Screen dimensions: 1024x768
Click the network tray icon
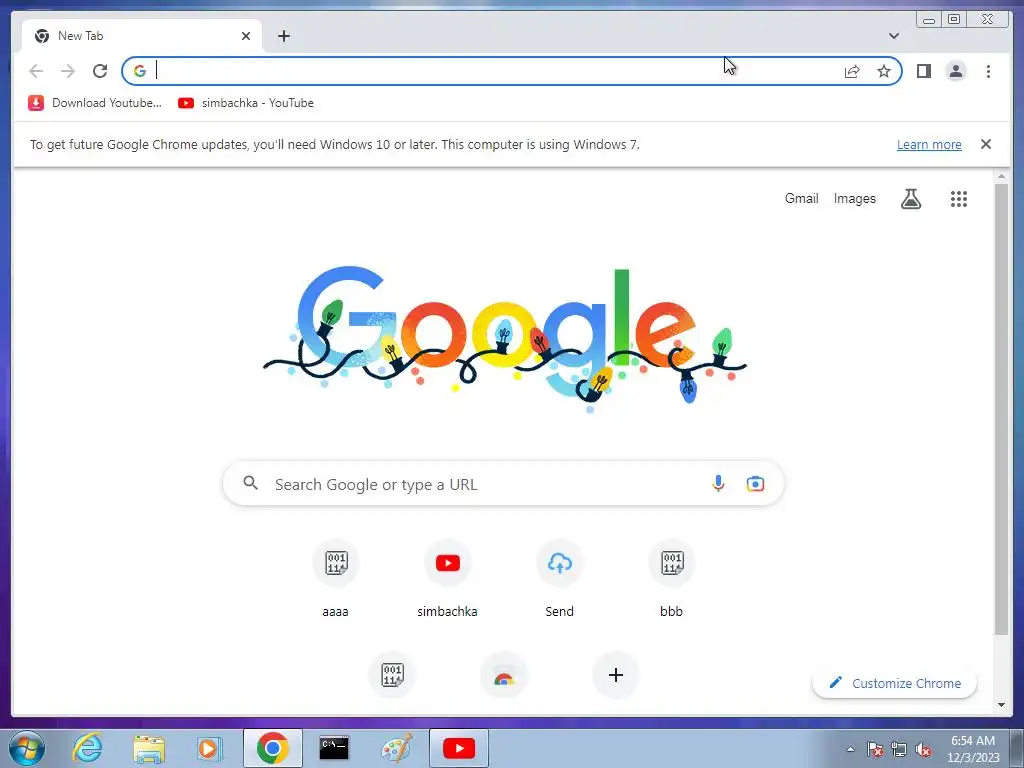coord(899,749)
